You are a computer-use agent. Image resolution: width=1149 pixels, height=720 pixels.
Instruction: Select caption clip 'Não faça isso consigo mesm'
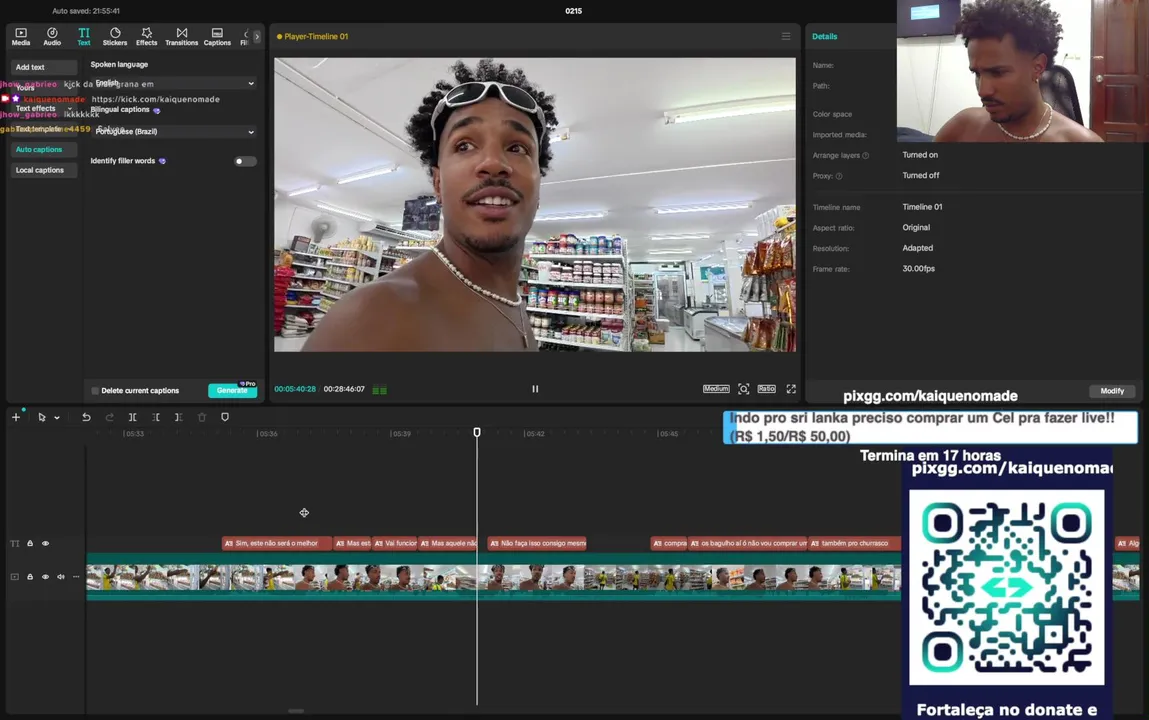[537, 543]
